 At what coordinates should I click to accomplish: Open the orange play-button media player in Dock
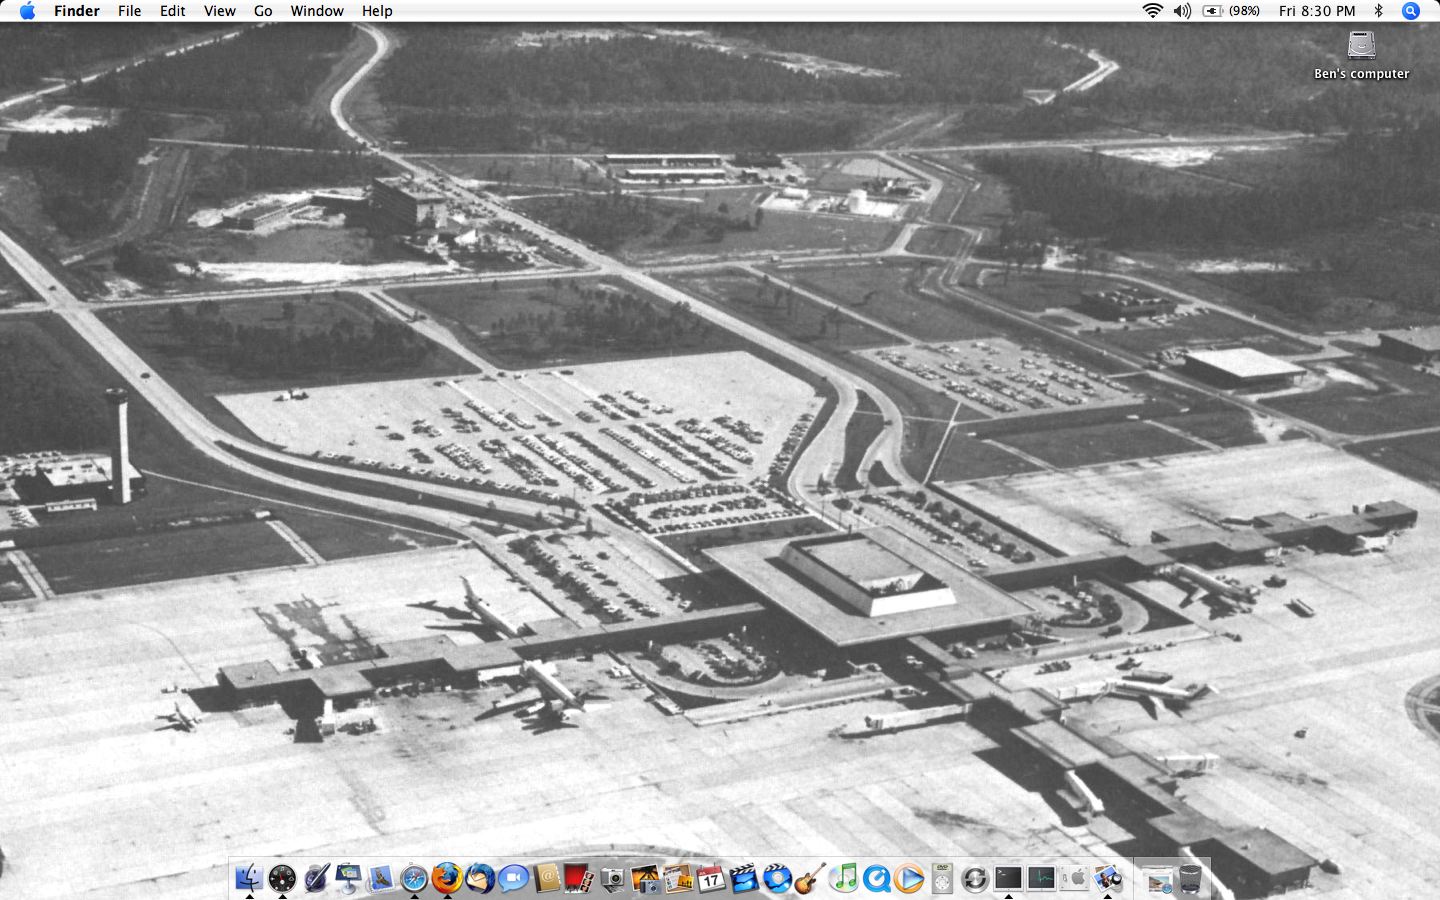pos(909,878)
